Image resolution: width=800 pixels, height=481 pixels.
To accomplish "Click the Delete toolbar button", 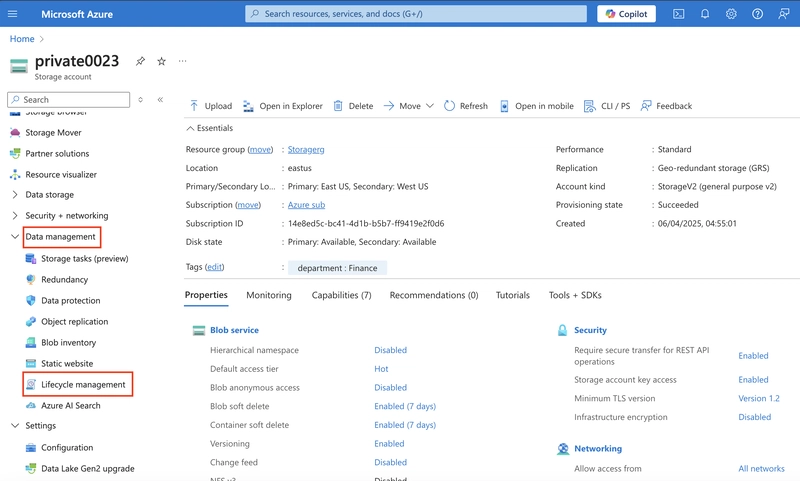I will pyautogui.click(x=353, y=106).
